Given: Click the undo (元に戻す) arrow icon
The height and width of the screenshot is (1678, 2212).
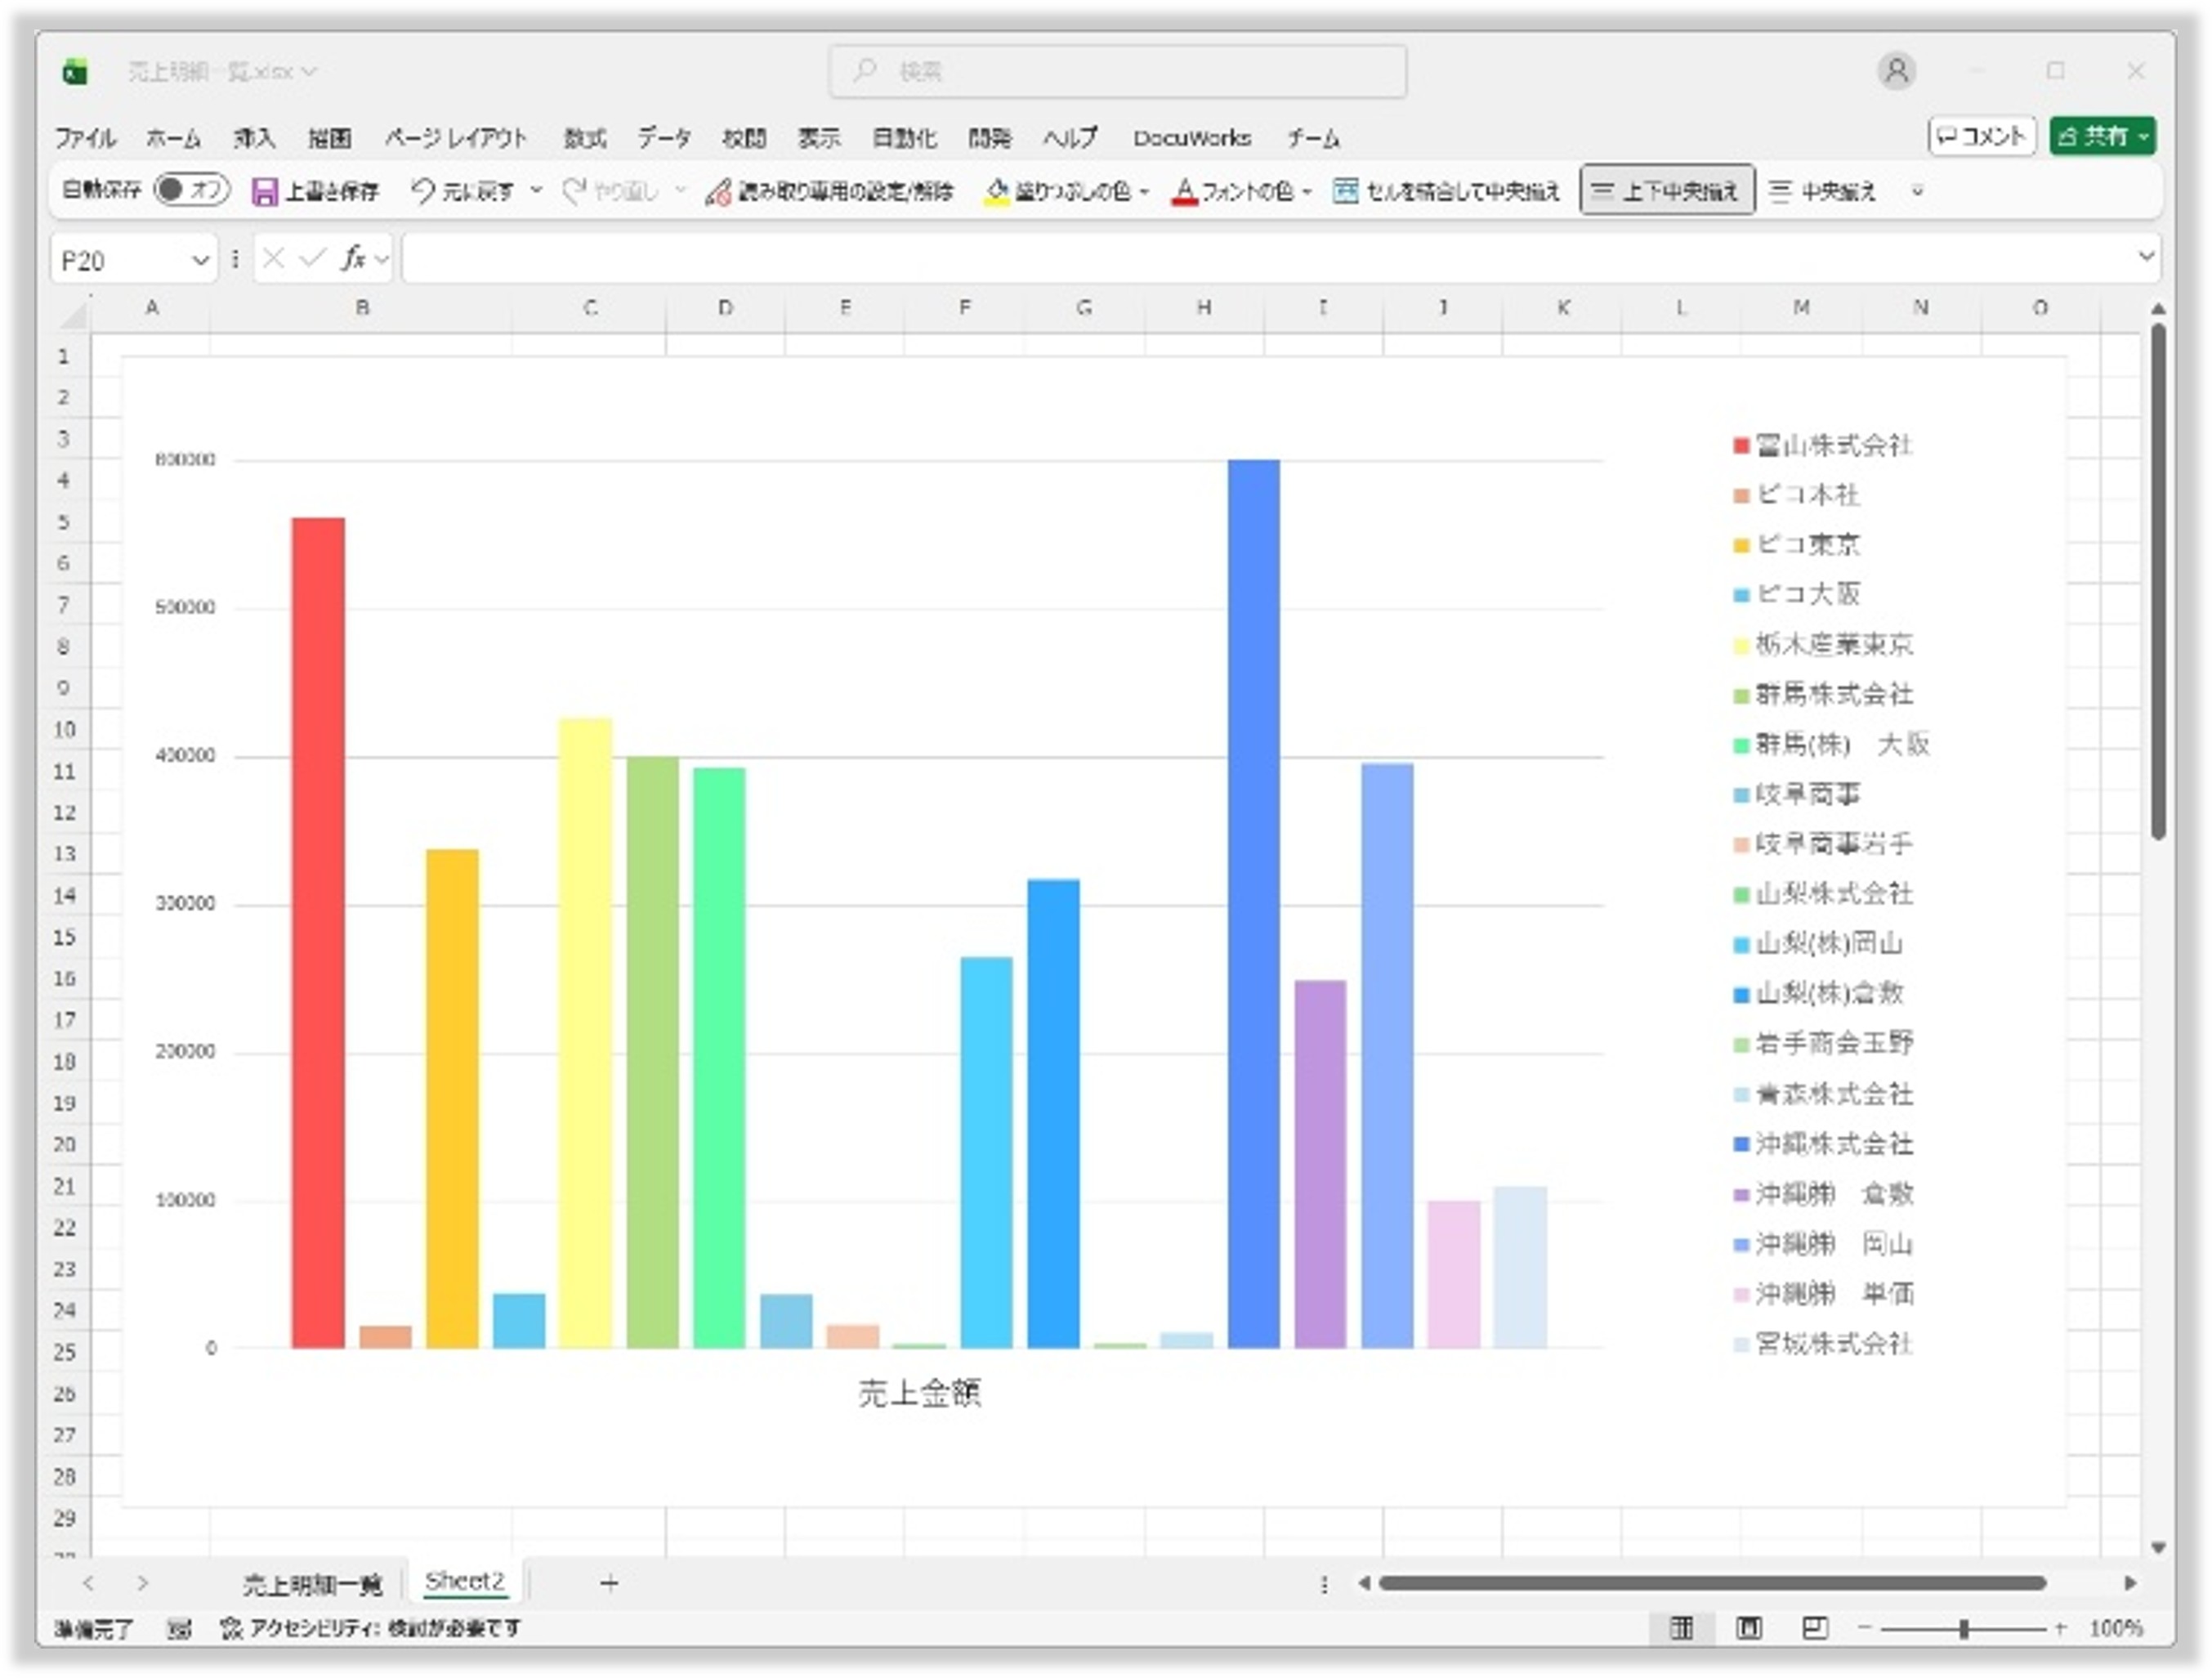Looking at the screenshot, I should (423, 191).
